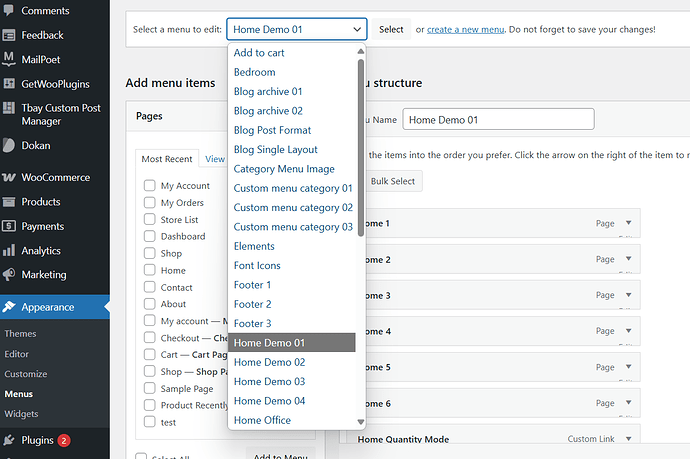690x459 pixels.
Task: Click the Analytics bar chart icon
Action: click(x=9, y=250)
